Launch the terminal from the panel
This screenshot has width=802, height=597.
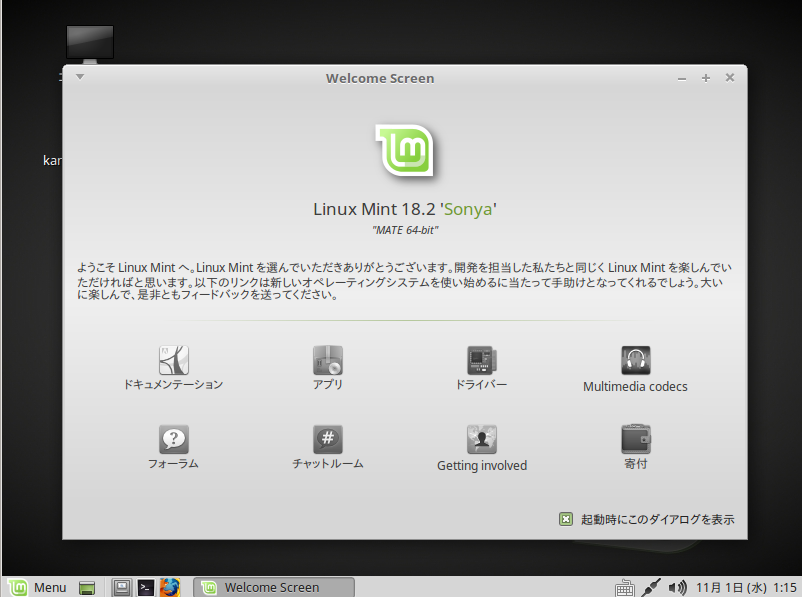pos(146,588)
